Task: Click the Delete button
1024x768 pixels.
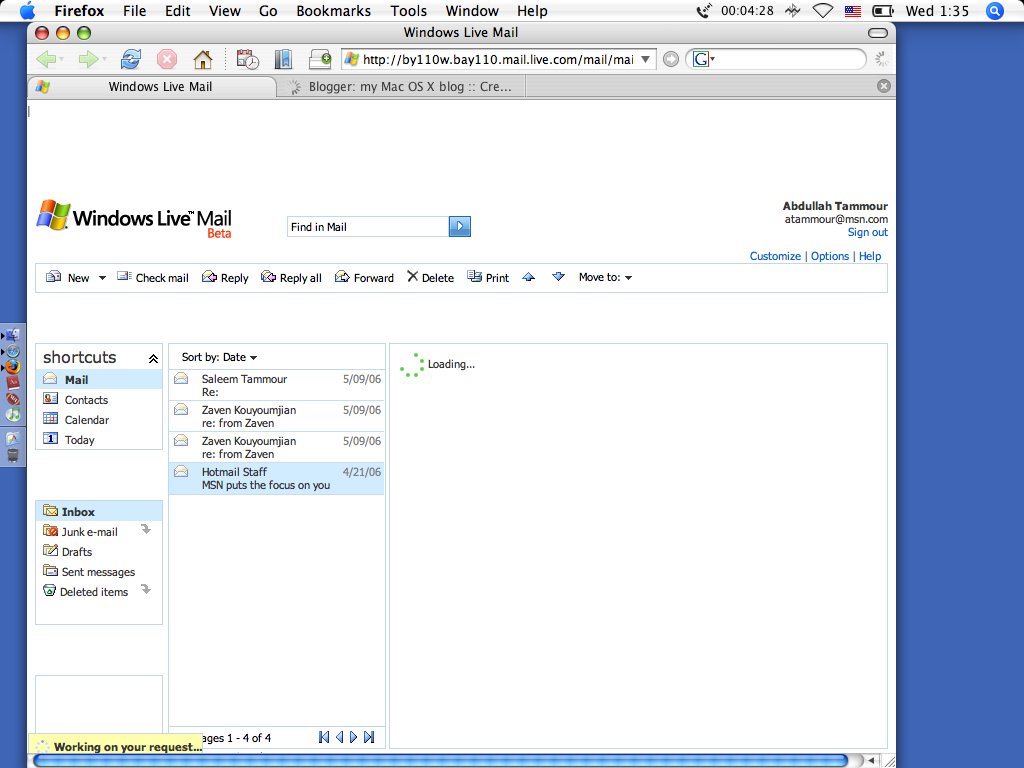Action: 430,278
